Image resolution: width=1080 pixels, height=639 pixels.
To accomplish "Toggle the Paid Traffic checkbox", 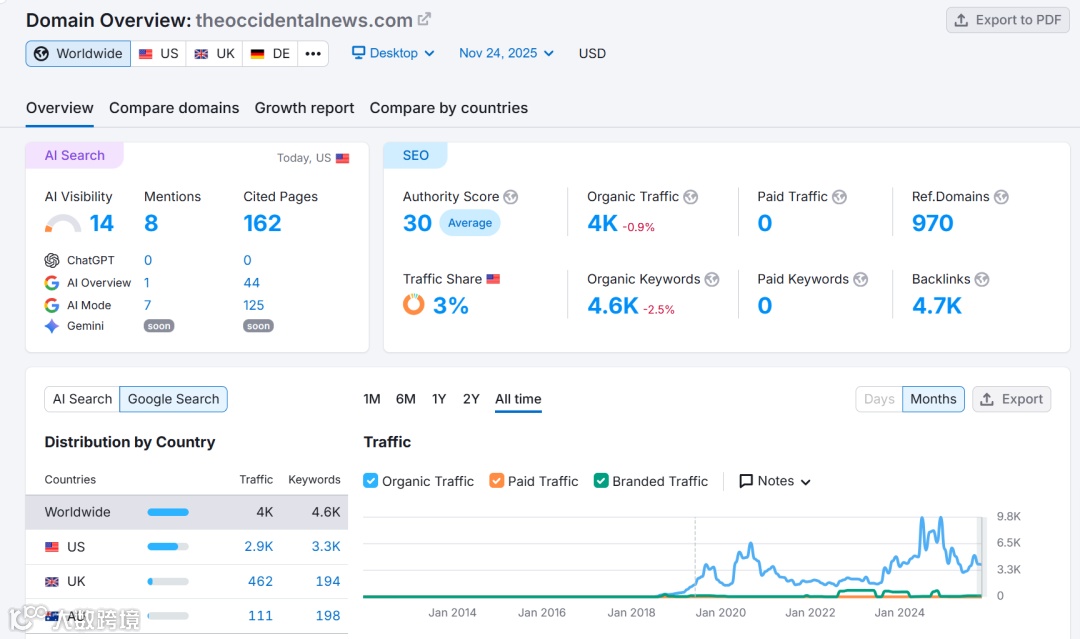I will [497, 481].
